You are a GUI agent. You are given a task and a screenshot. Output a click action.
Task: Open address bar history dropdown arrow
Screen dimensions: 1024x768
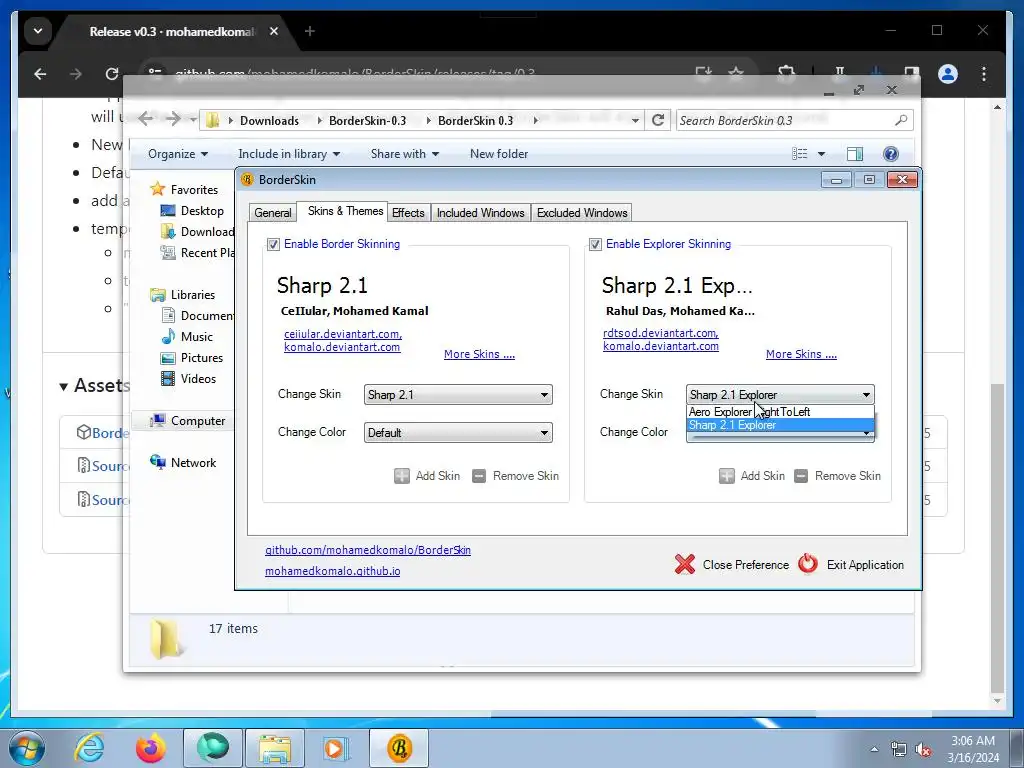click(x=635, y=121)
